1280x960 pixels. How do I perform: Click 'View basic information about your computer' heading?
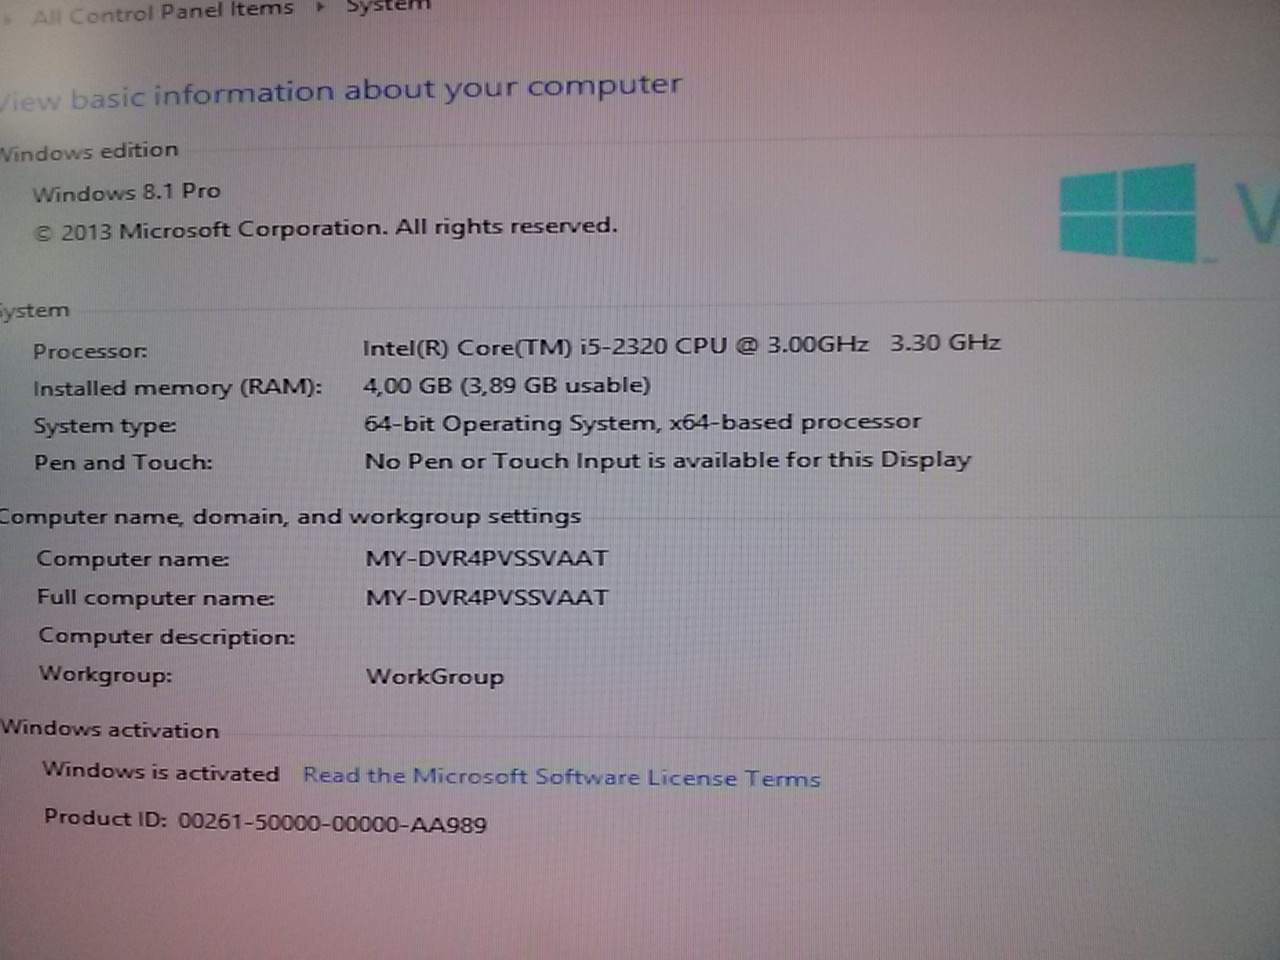340,92
